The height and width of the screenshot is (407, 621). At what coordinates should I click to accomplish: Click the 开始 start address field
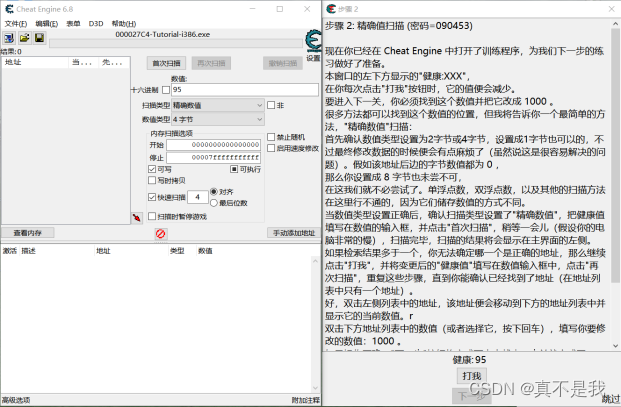tap(213, 145)
